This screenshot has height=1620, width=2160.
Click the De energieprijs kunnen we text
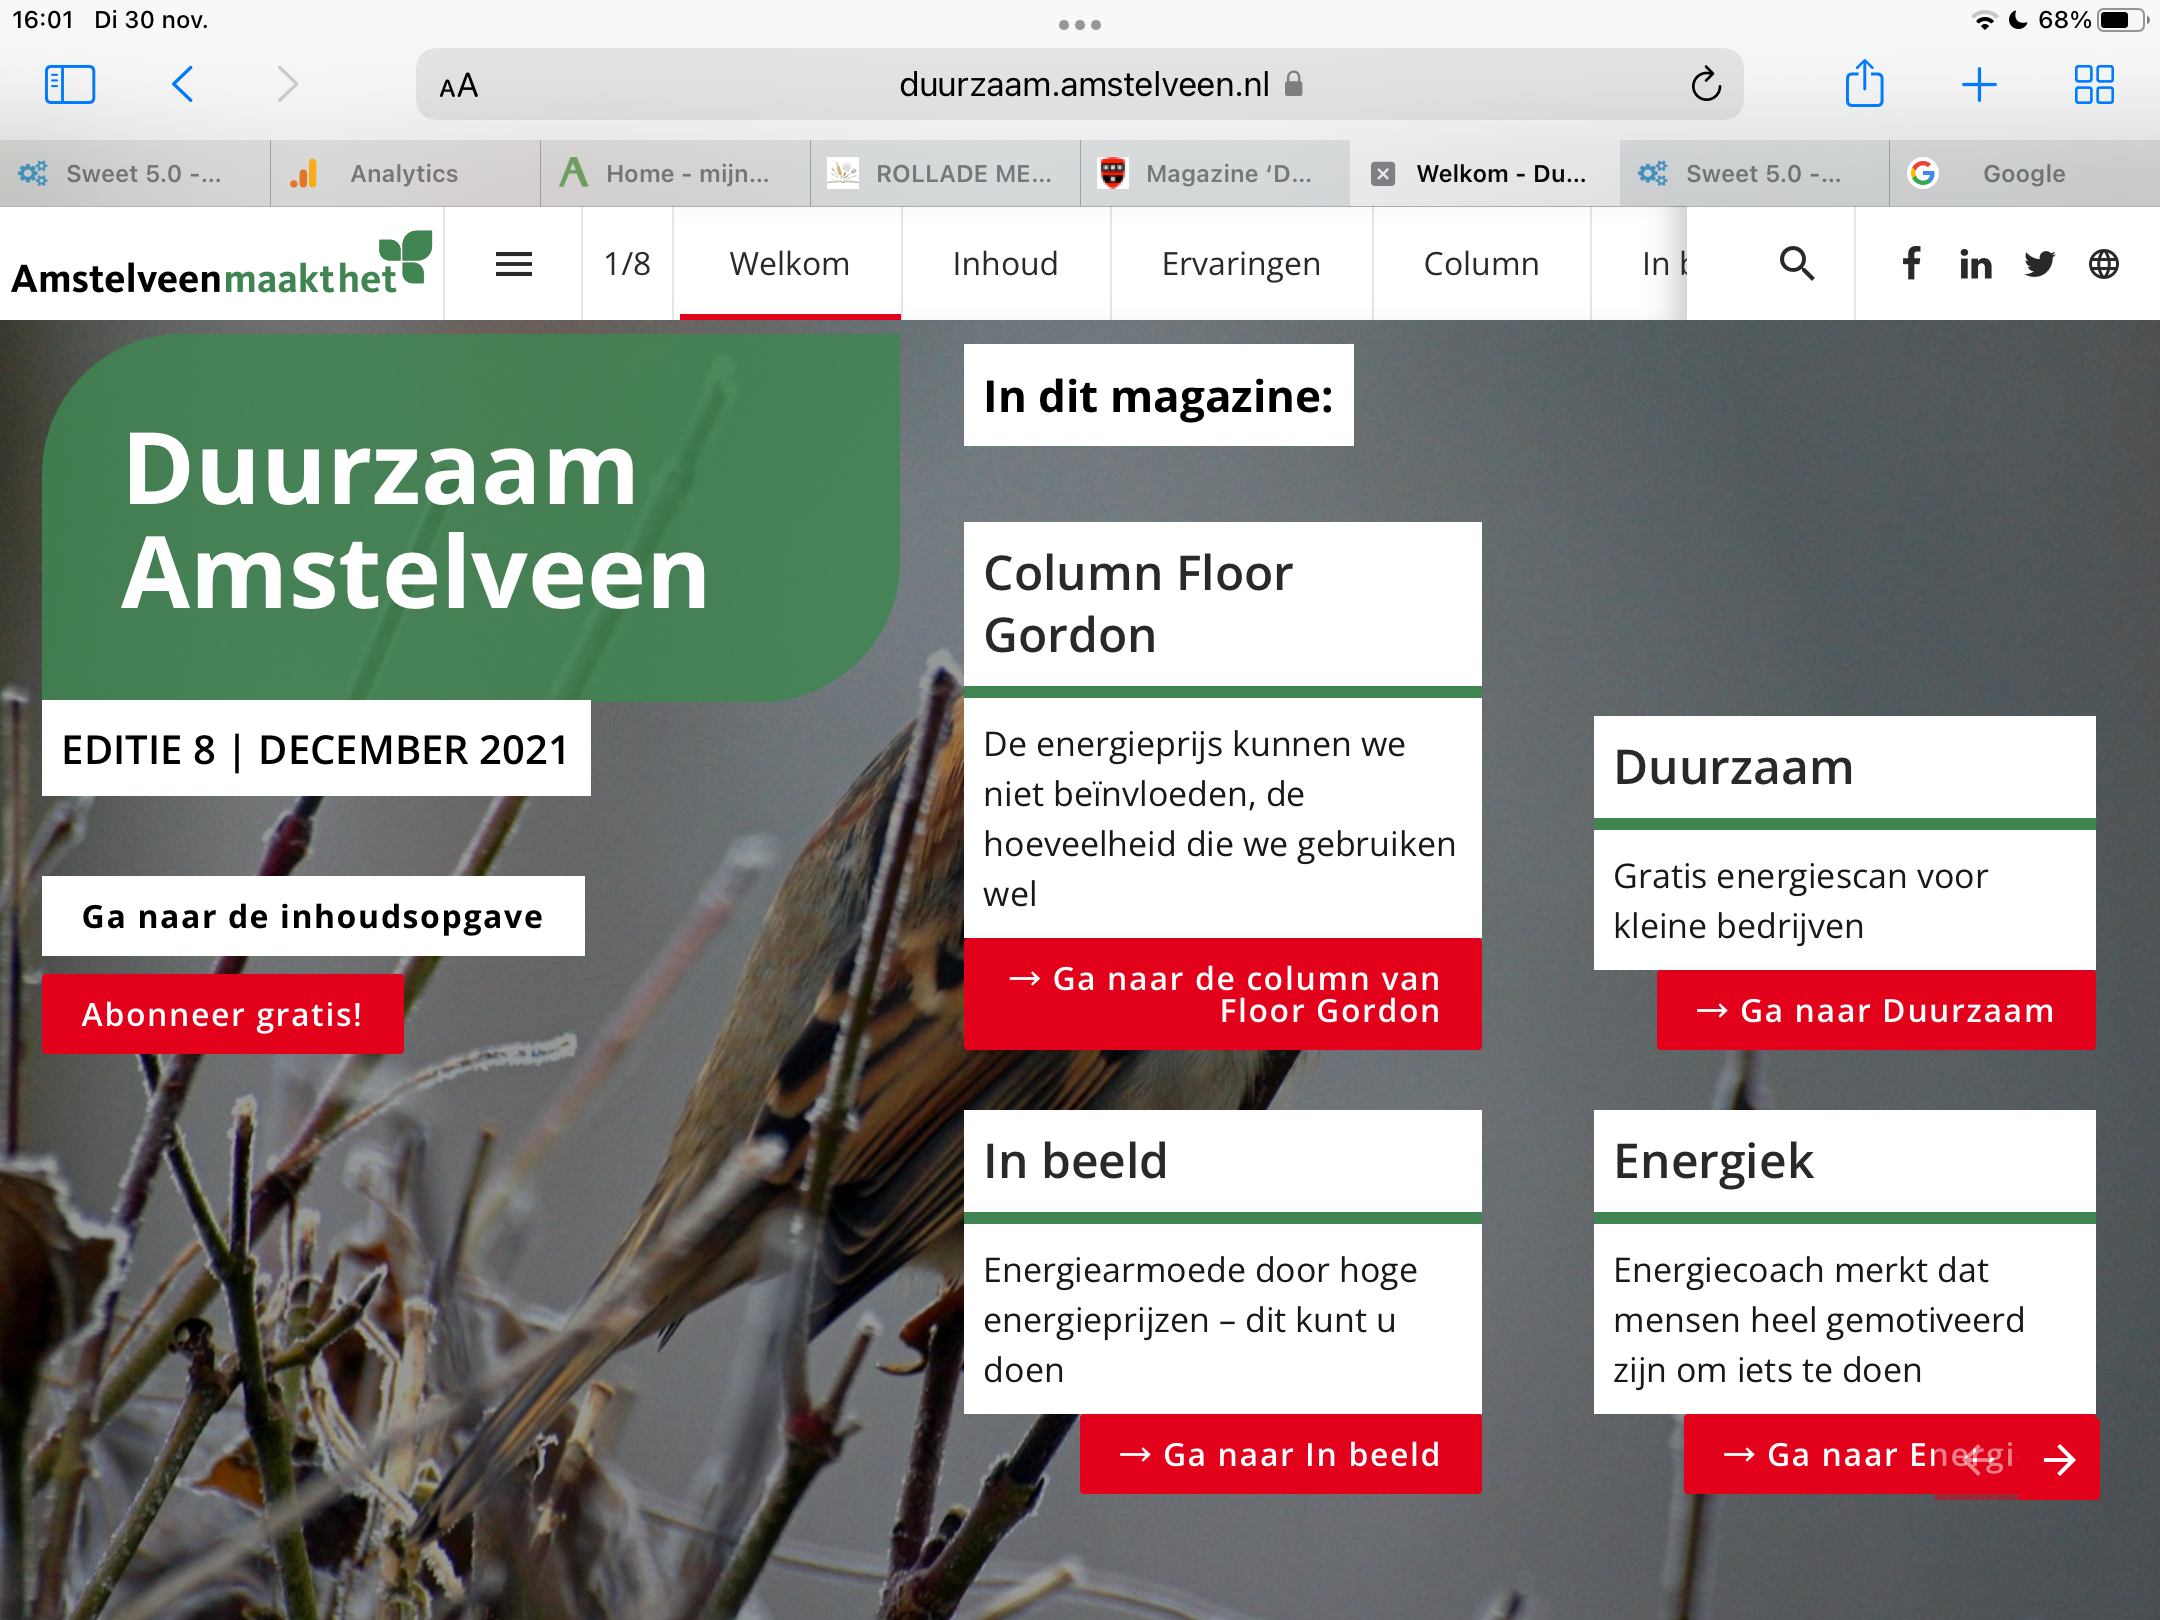click(x=1219, y=818)
